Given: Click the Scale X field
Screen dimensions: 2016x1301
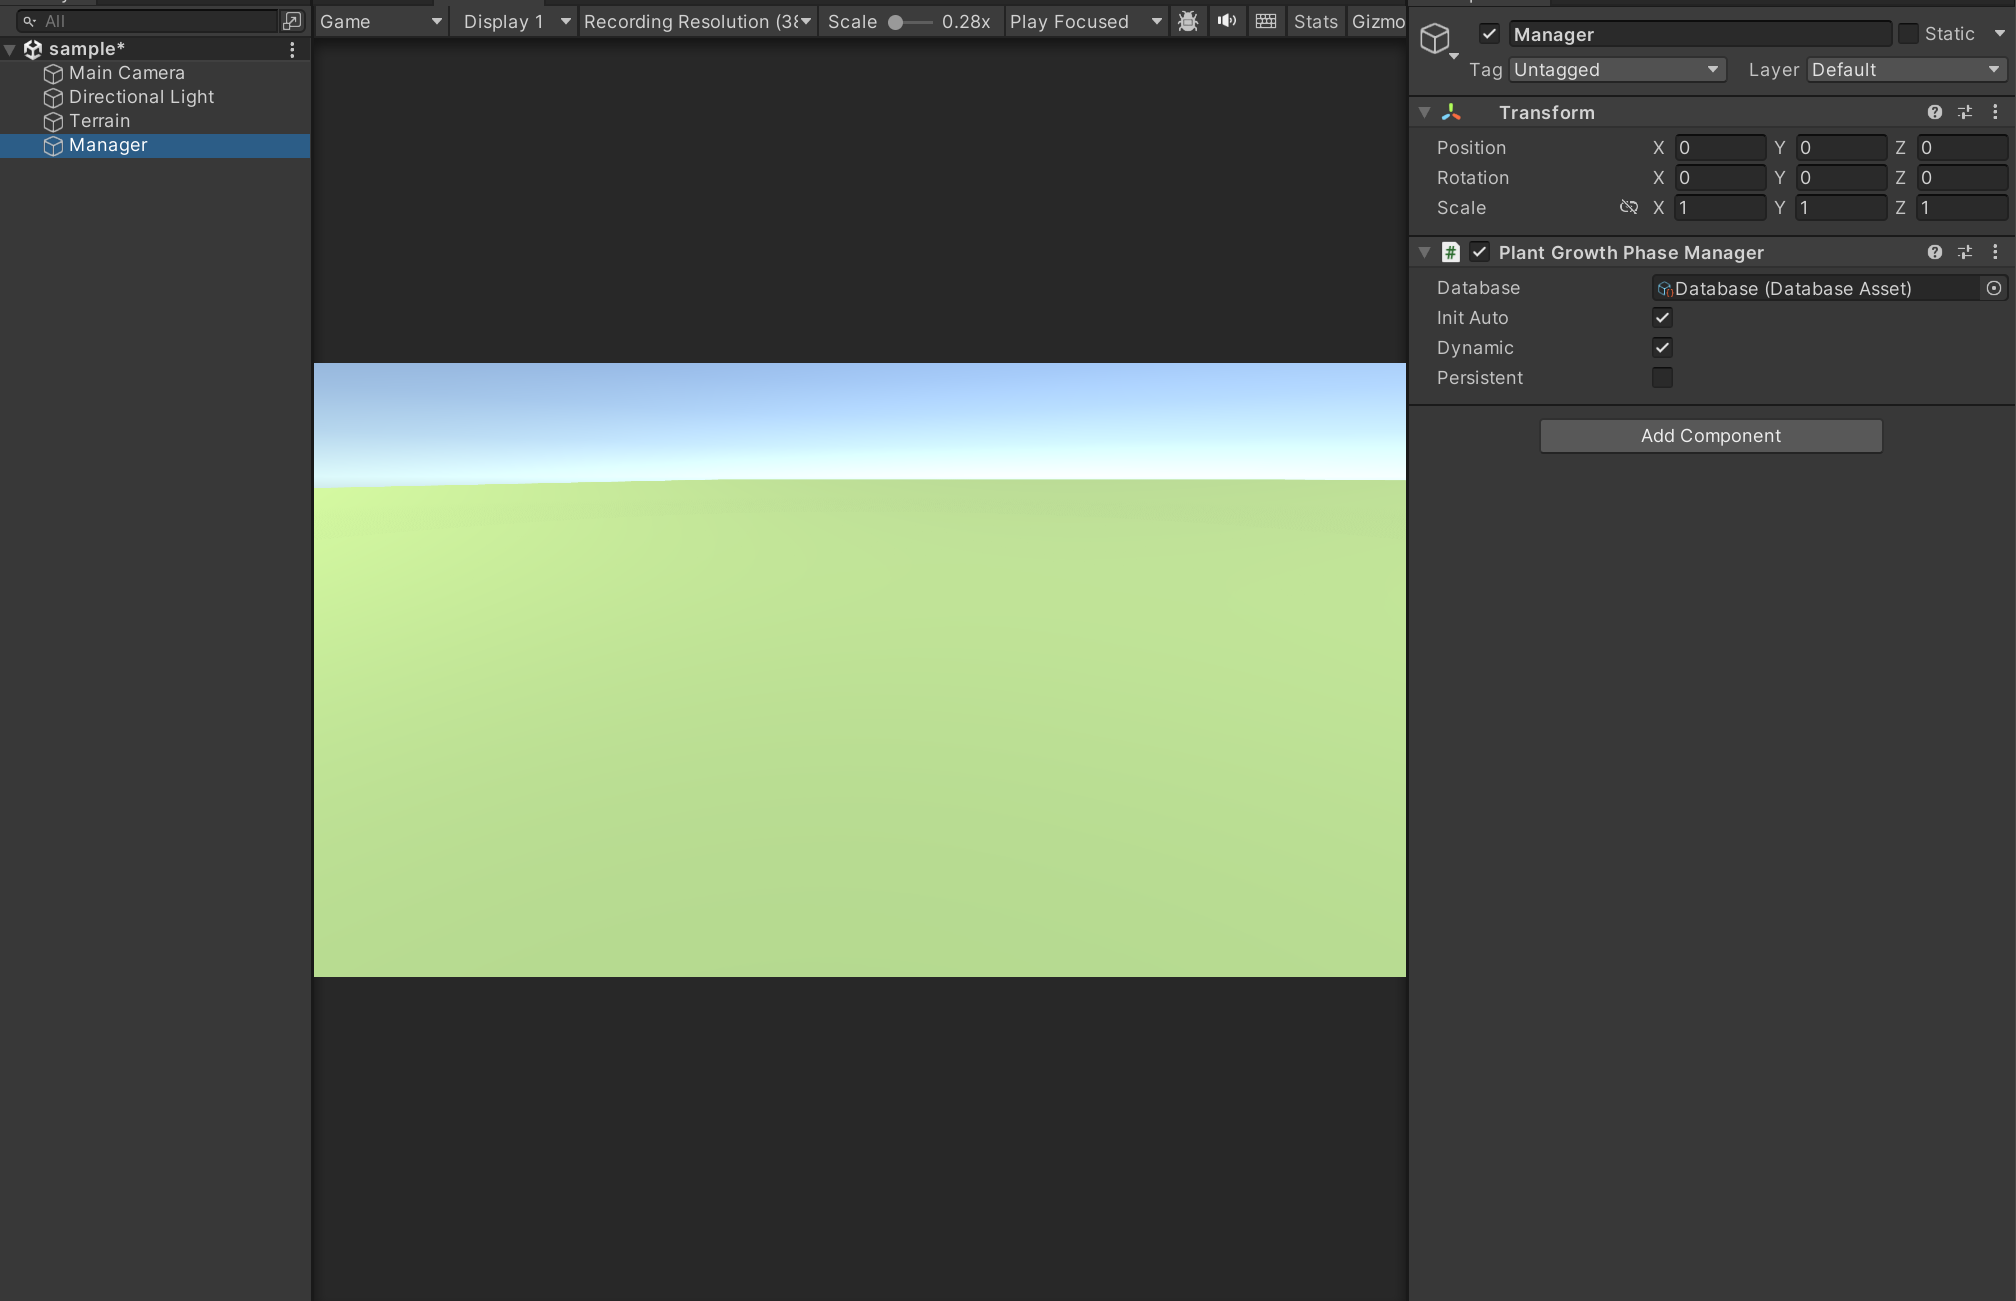Looking at the screenshot, I should pyautogui.click(x=1721, y=208).
